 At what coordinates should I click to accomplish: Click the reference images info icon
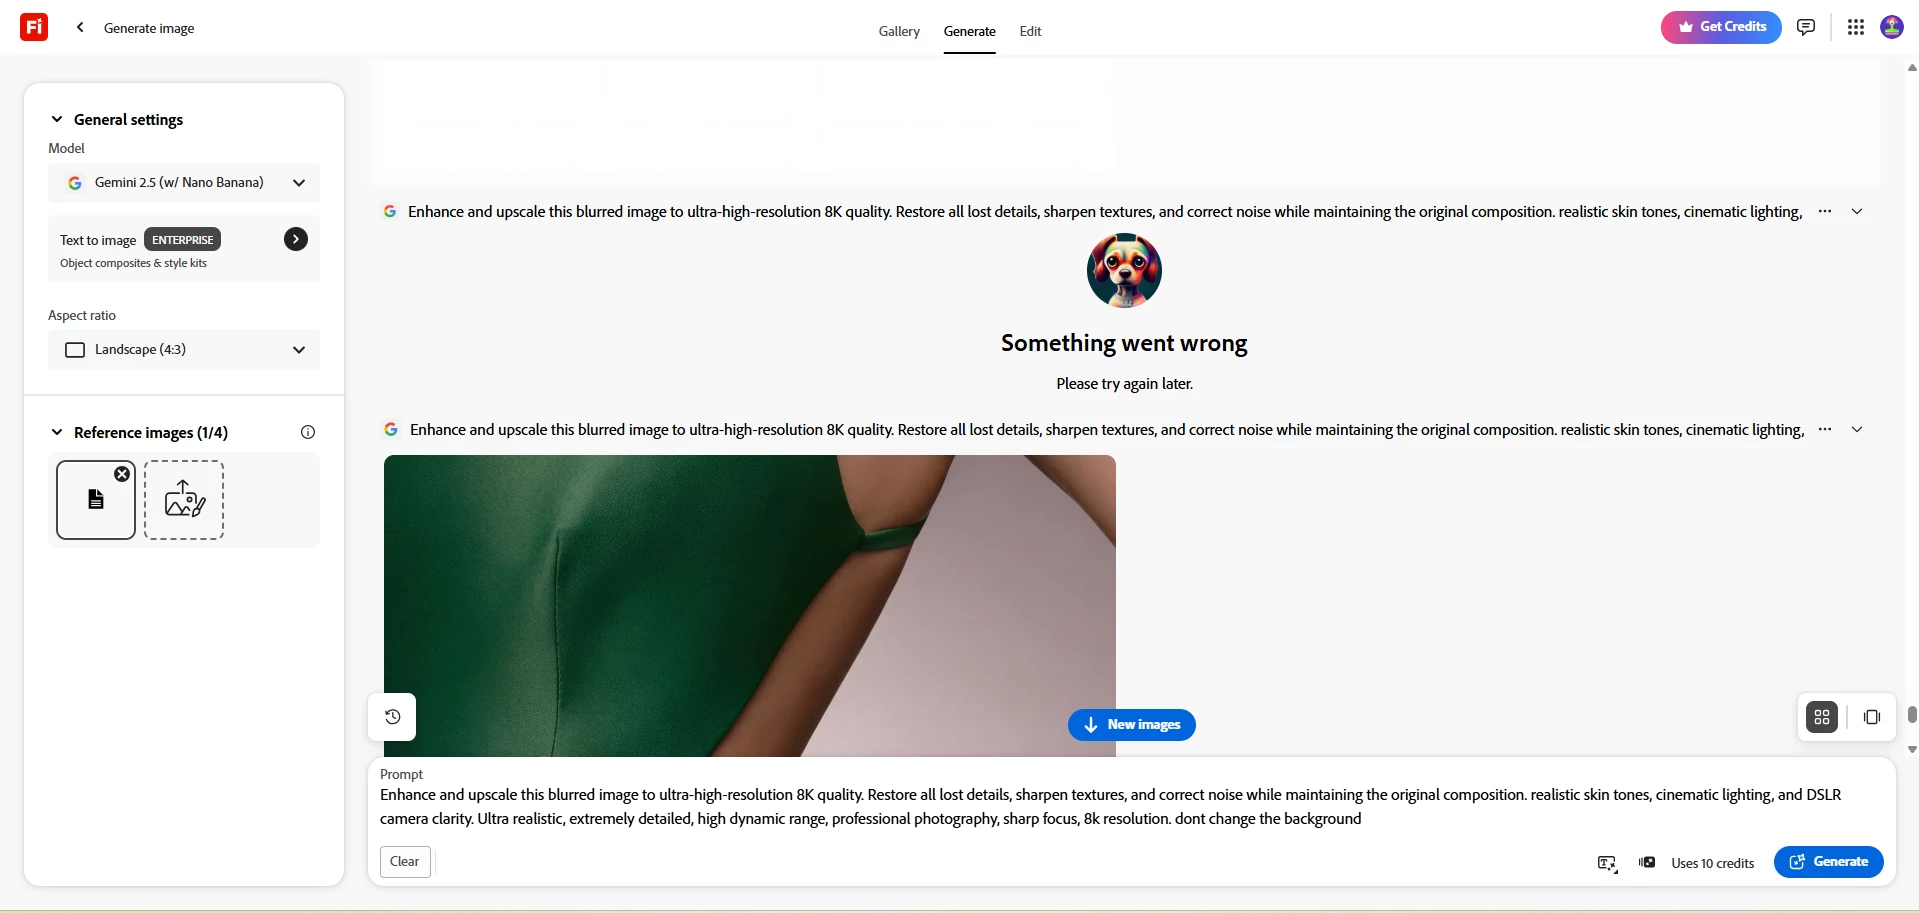pyautogui.click(x=308, y=432)
